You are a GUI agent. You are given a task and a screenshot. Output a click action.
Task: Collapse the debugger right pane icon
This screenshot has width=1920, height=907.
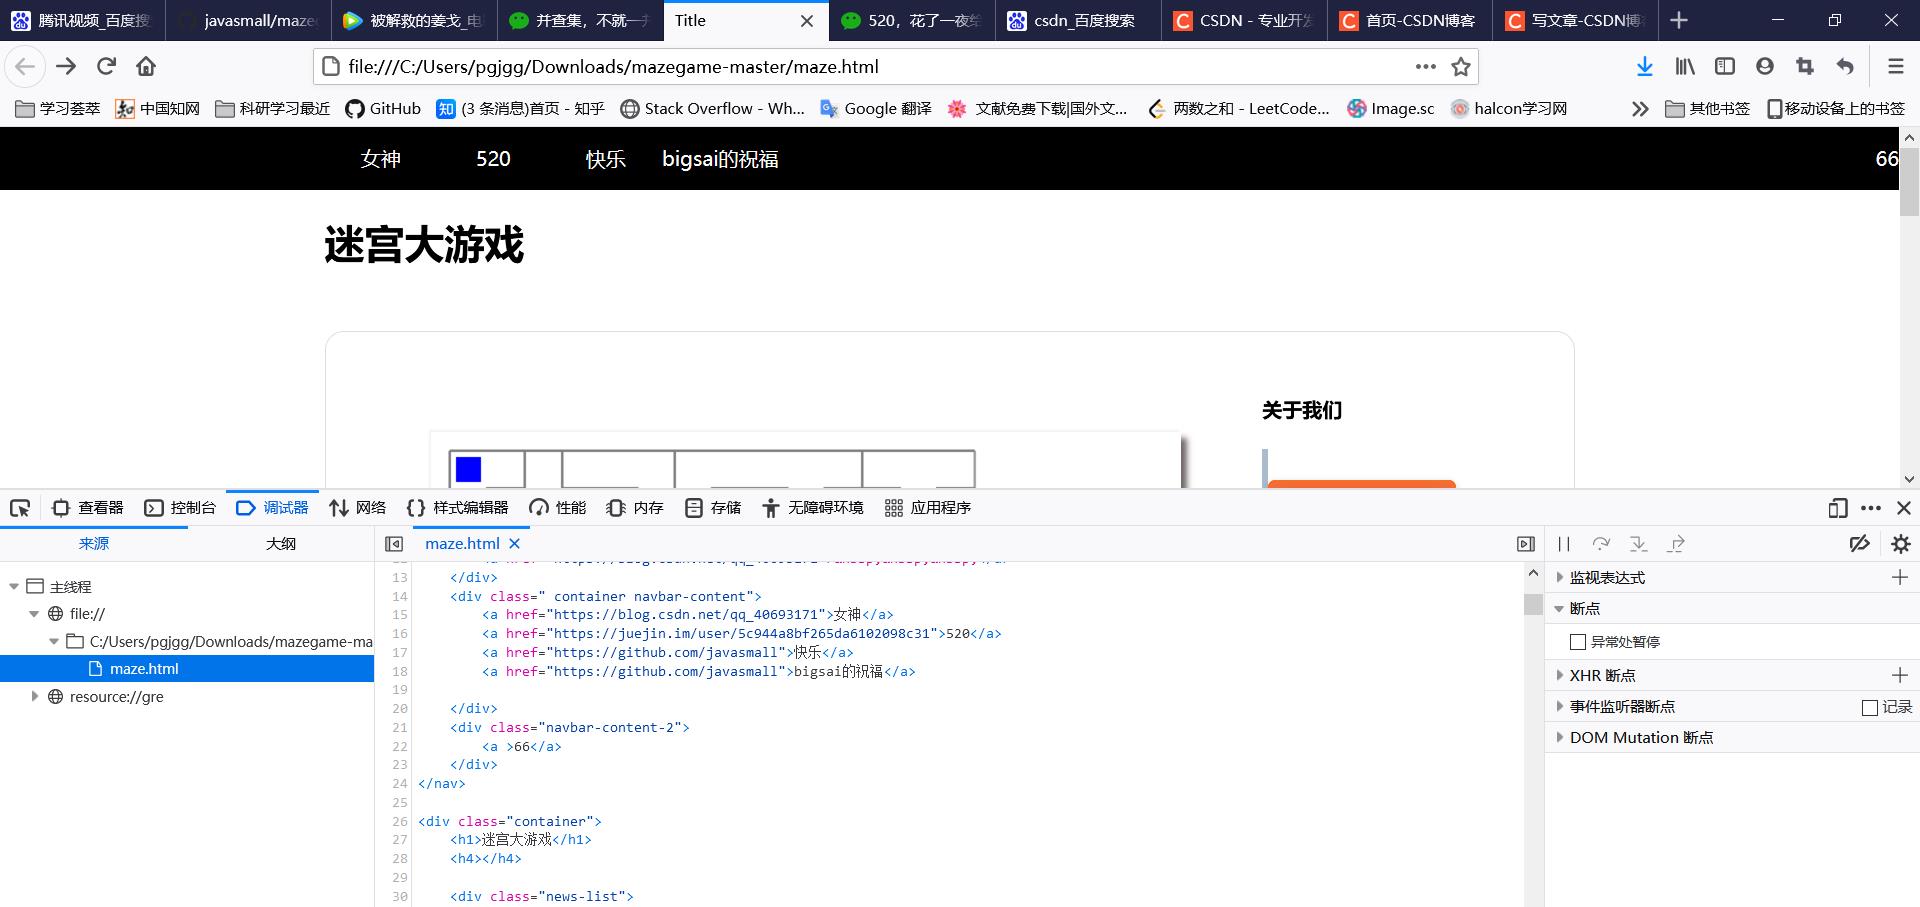(x=1526, y=544)
